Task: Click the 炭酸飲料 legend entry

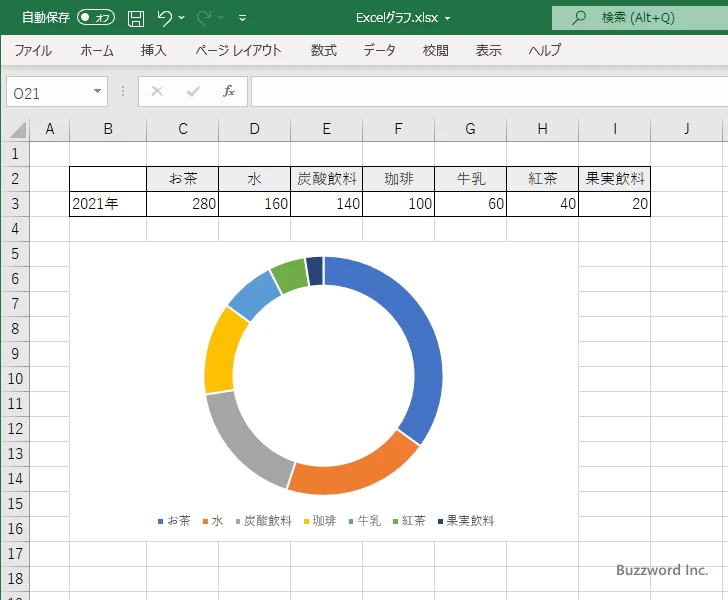Action: click(x=264, y=521)
